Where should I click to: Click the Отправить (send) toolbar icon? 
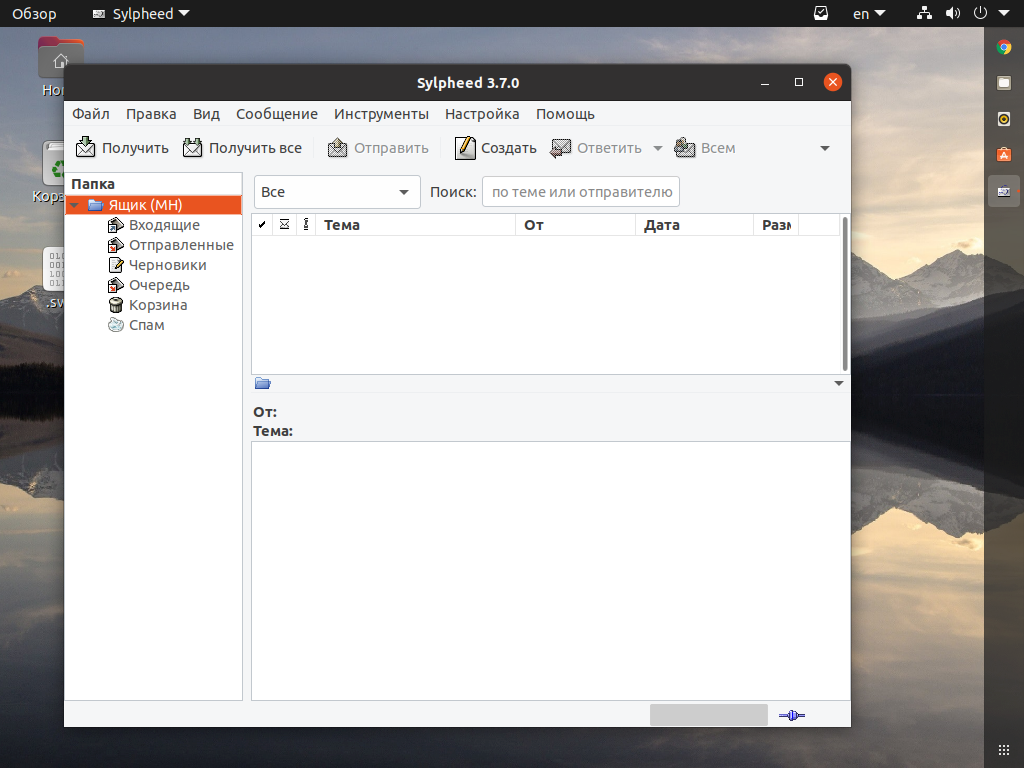pos(338,148)
